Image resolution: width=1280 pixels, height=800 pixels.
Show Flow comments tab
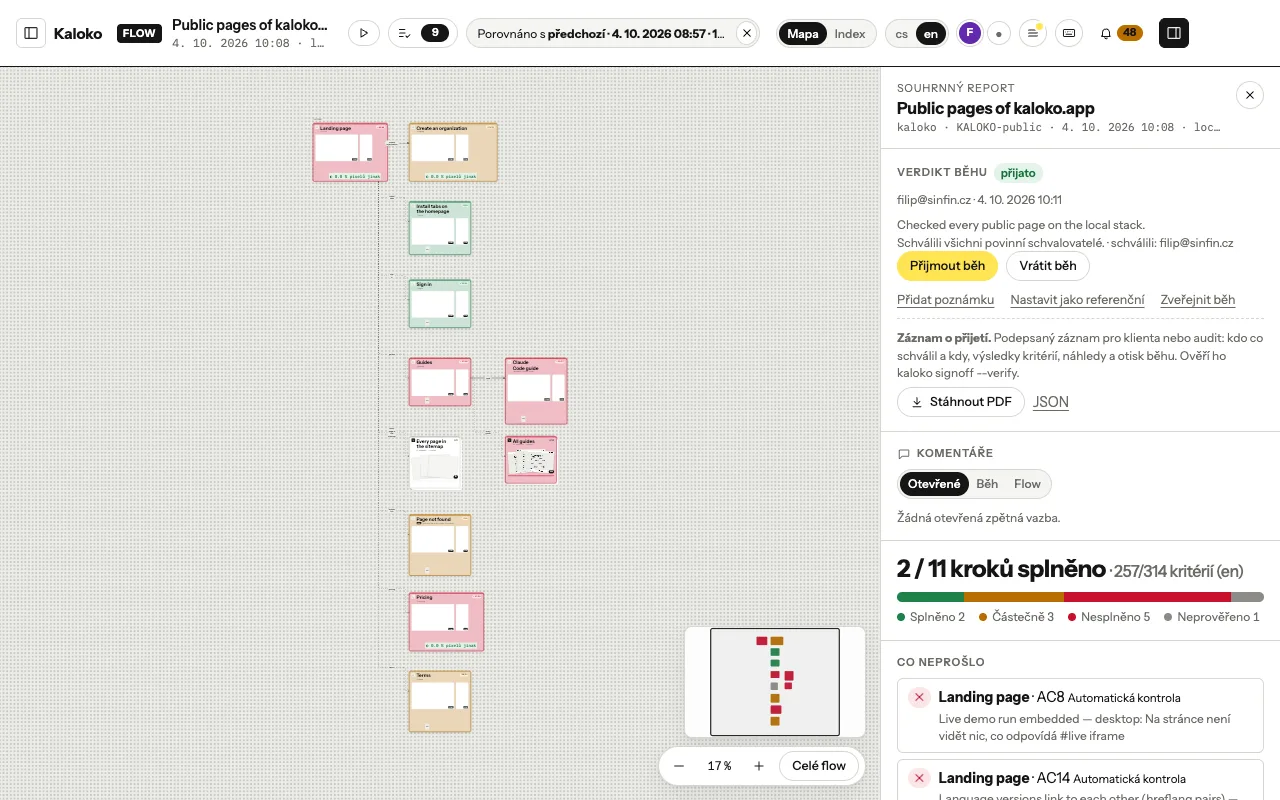coord(1027,484)
